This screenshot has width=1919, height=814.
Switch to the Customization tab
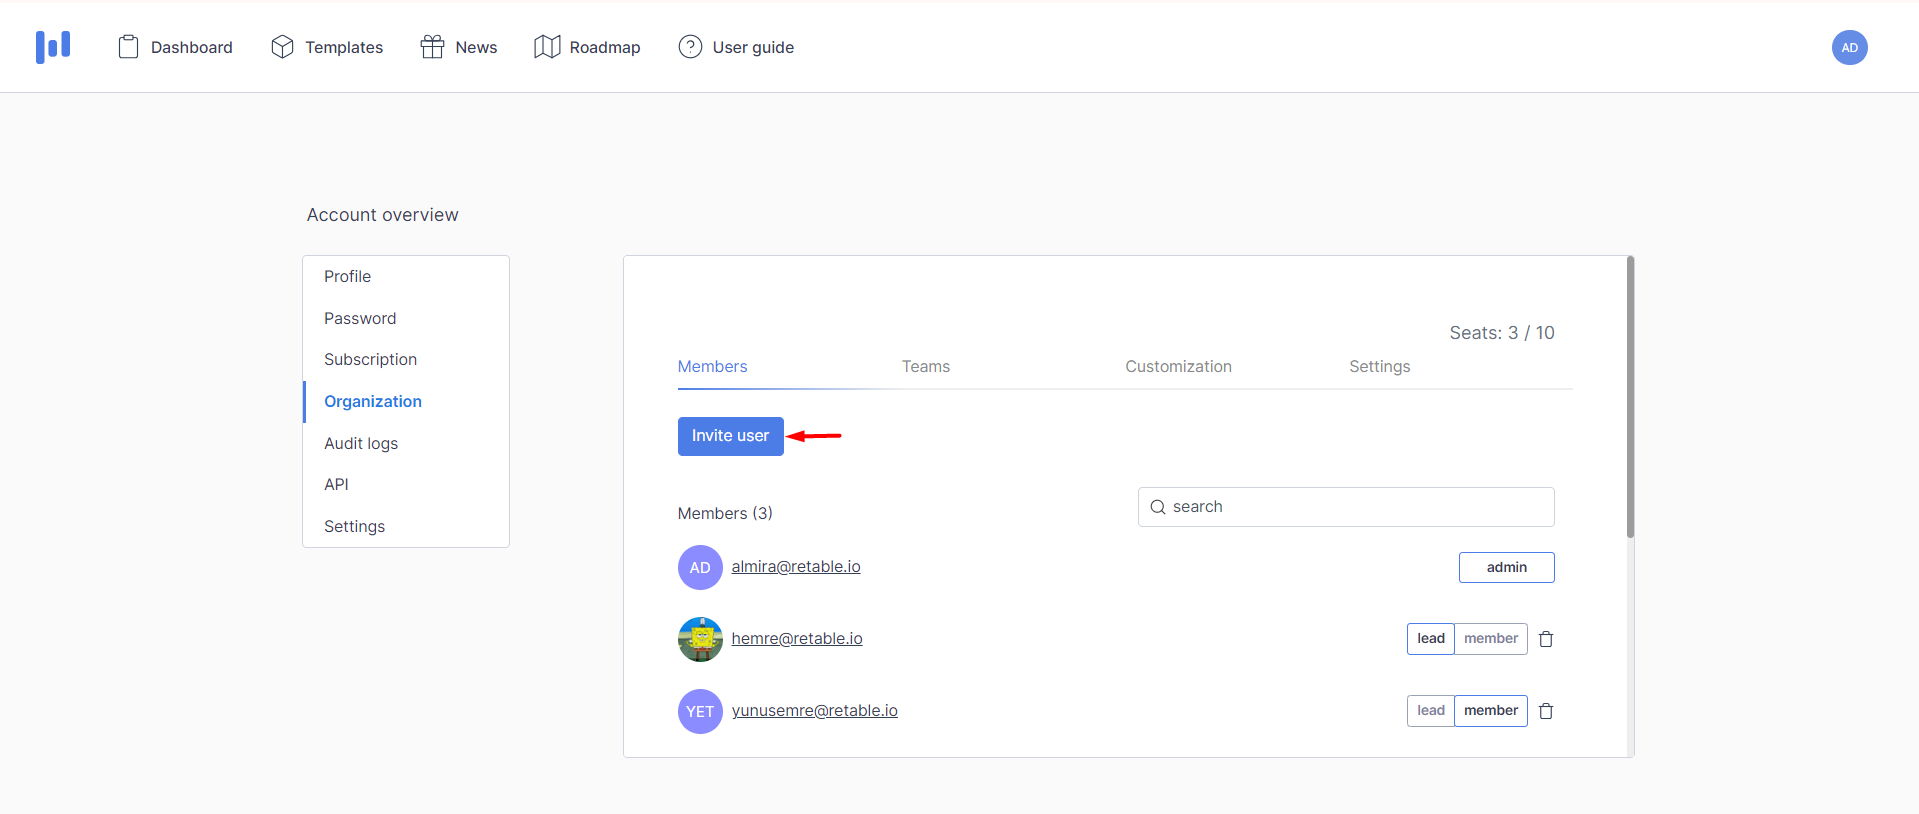(1178, 367)
